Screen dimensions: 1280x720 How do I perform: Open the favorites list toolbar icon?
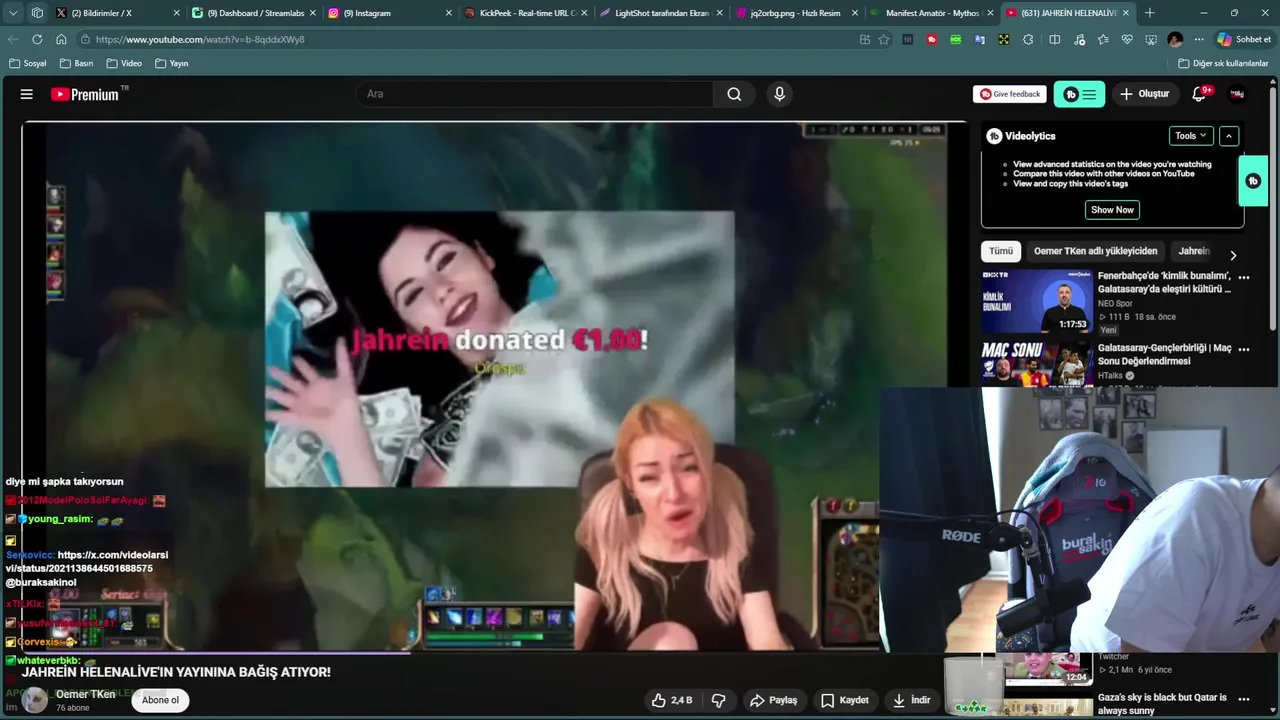(x=1102, y=39)
